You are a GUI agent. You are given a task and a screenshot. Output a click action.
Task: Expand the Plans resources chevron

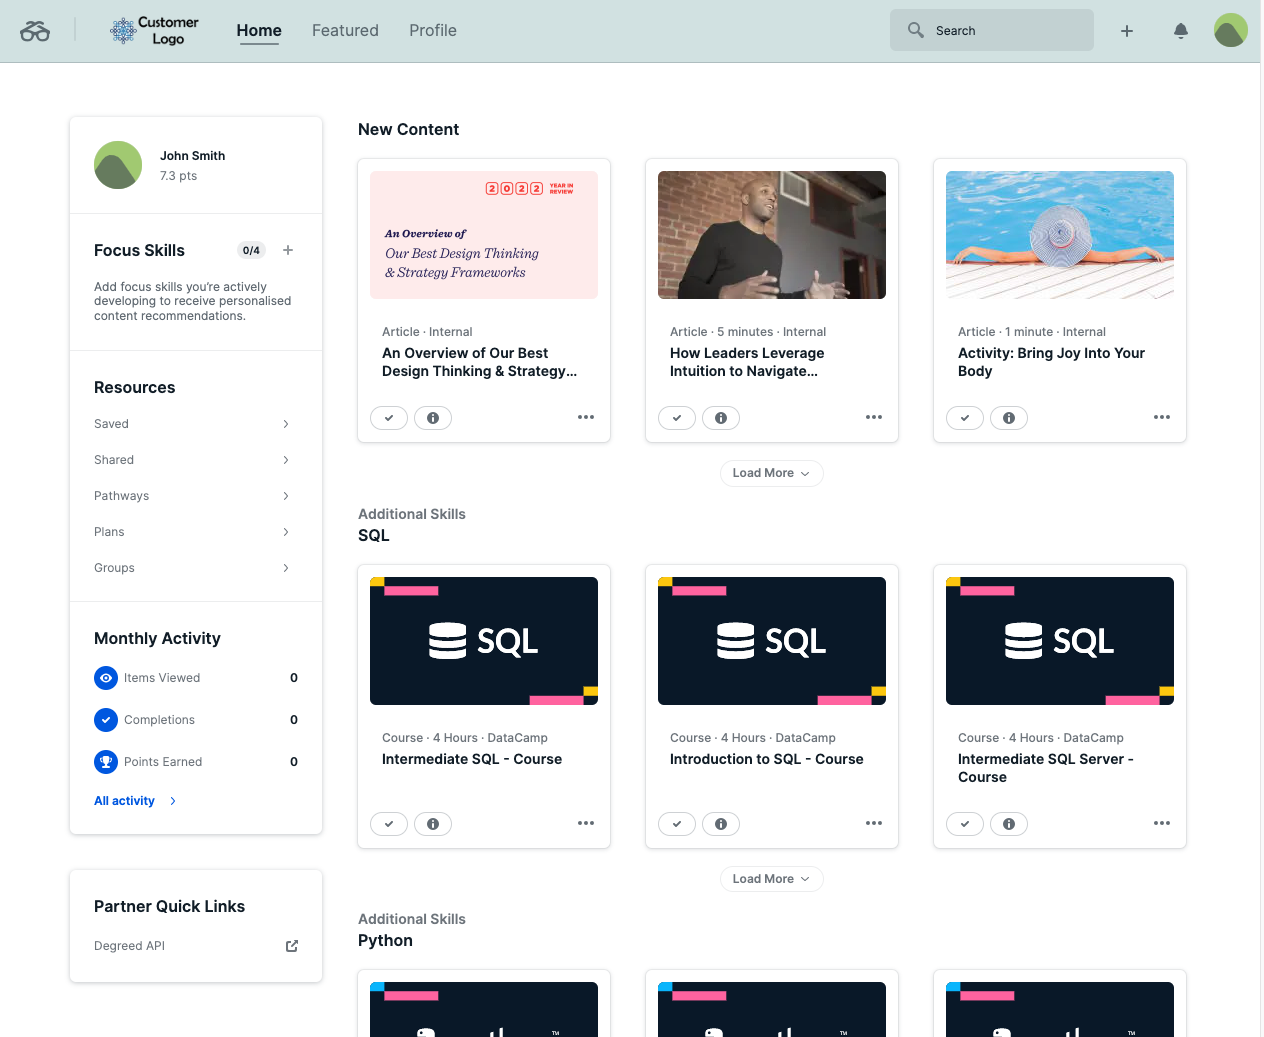point(286,532)
